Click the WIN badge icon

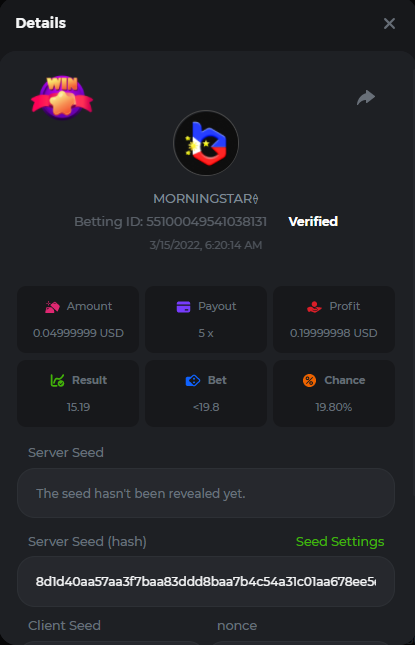62,97
